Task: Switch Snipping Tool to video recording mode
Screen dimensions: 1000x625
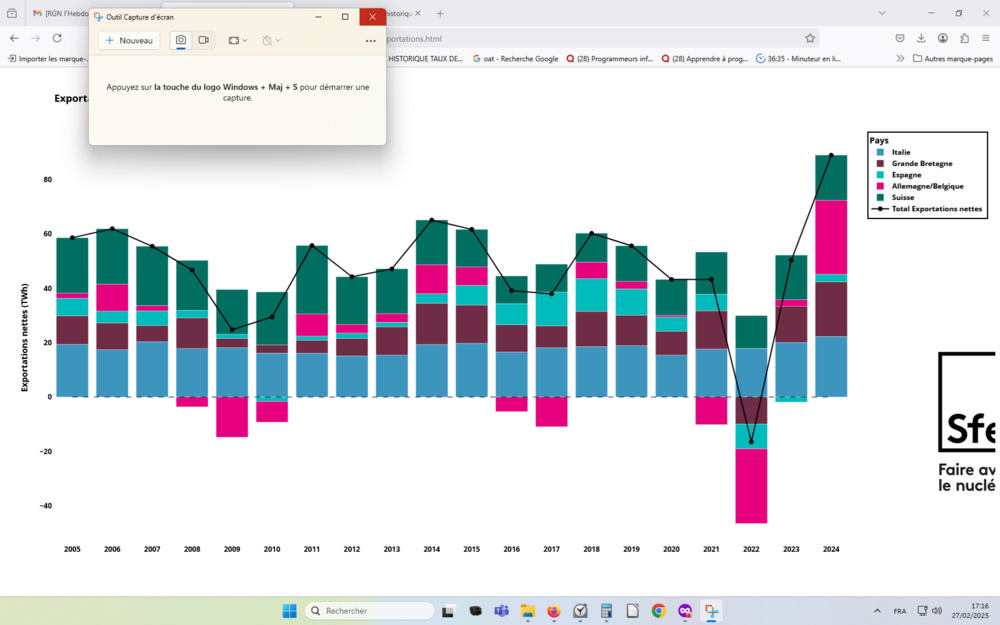Action: (x=204, y=40)
